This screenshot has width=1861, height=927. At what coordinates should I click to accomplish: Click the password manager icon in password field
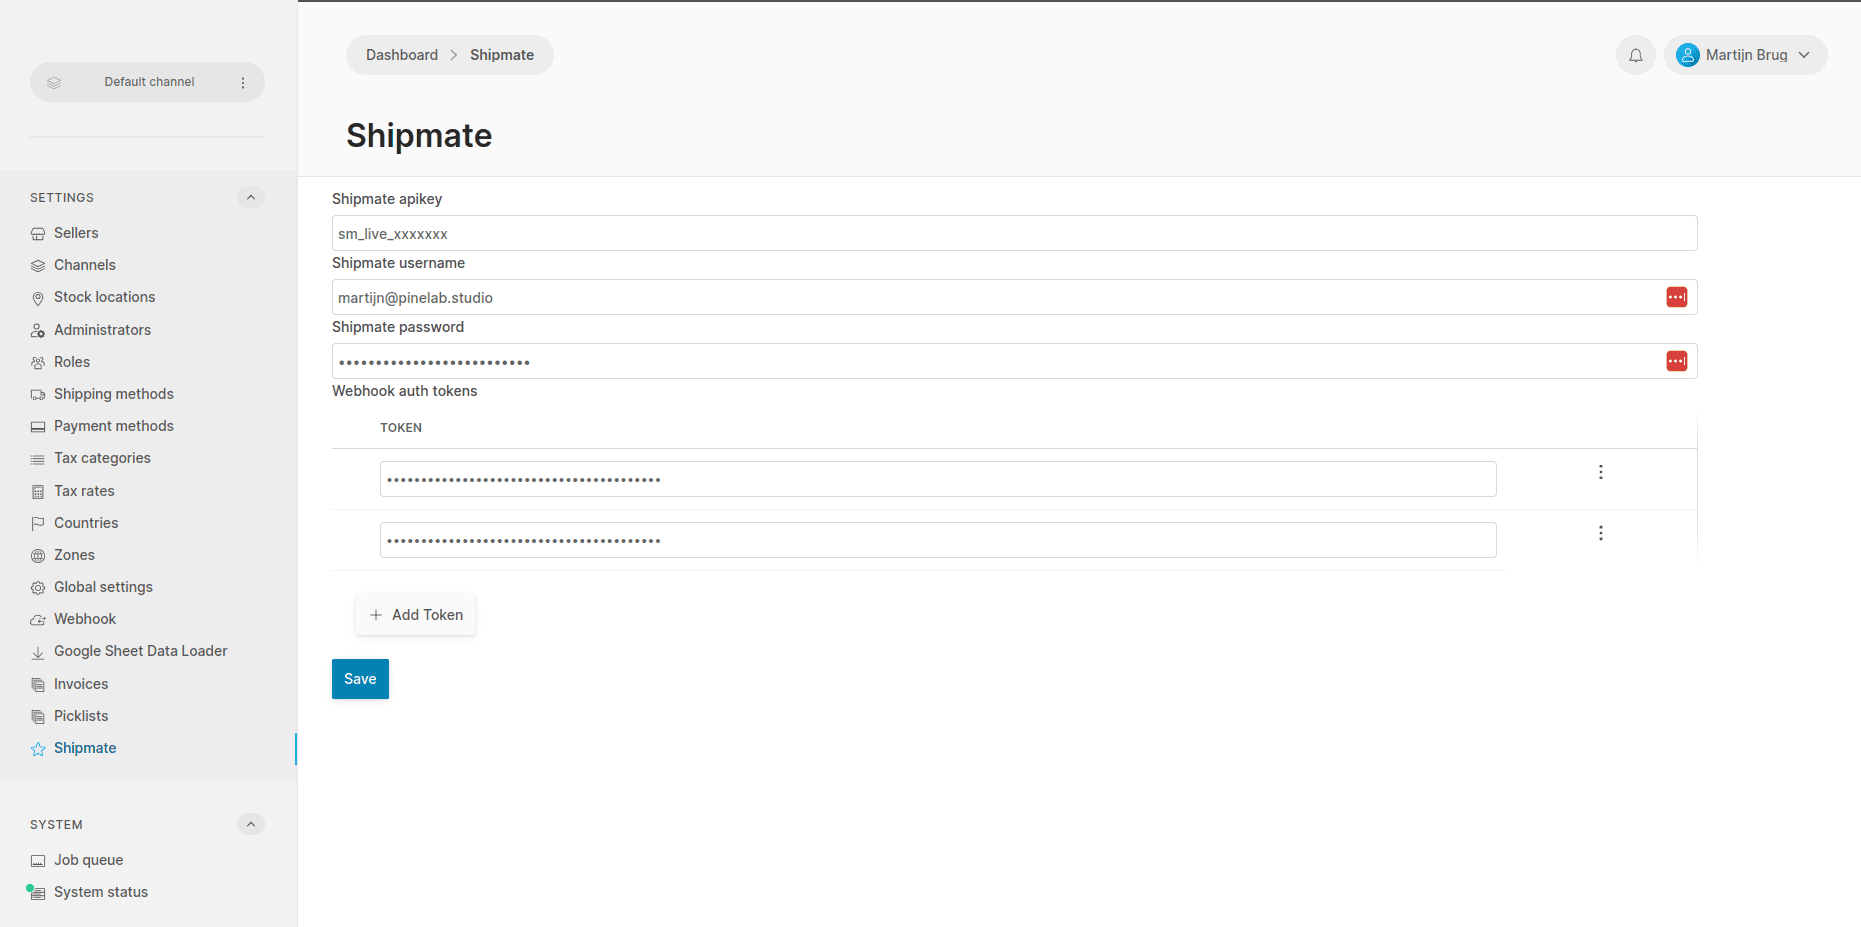[1677, 361]
